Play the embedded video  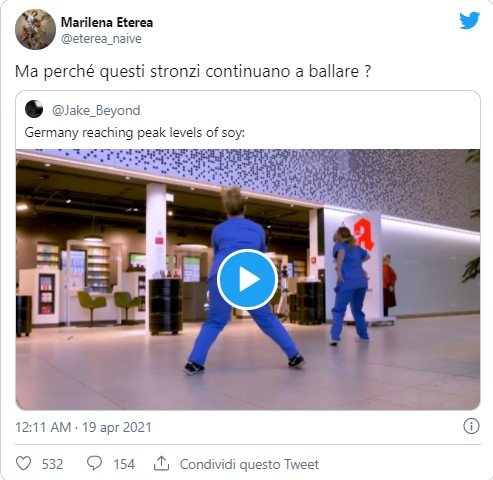[x=247, y=279]
